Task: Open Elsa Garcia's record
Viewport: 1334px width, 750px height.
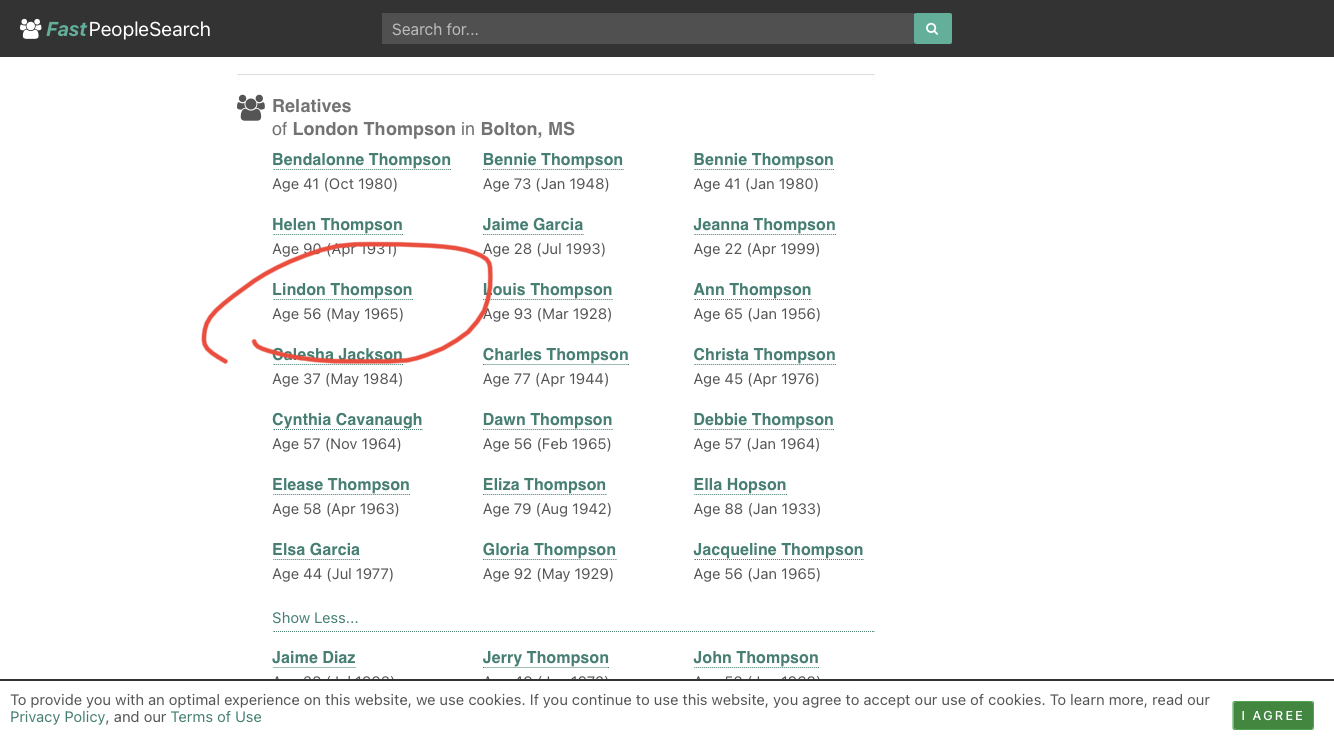Action: (x=316, y=550)
